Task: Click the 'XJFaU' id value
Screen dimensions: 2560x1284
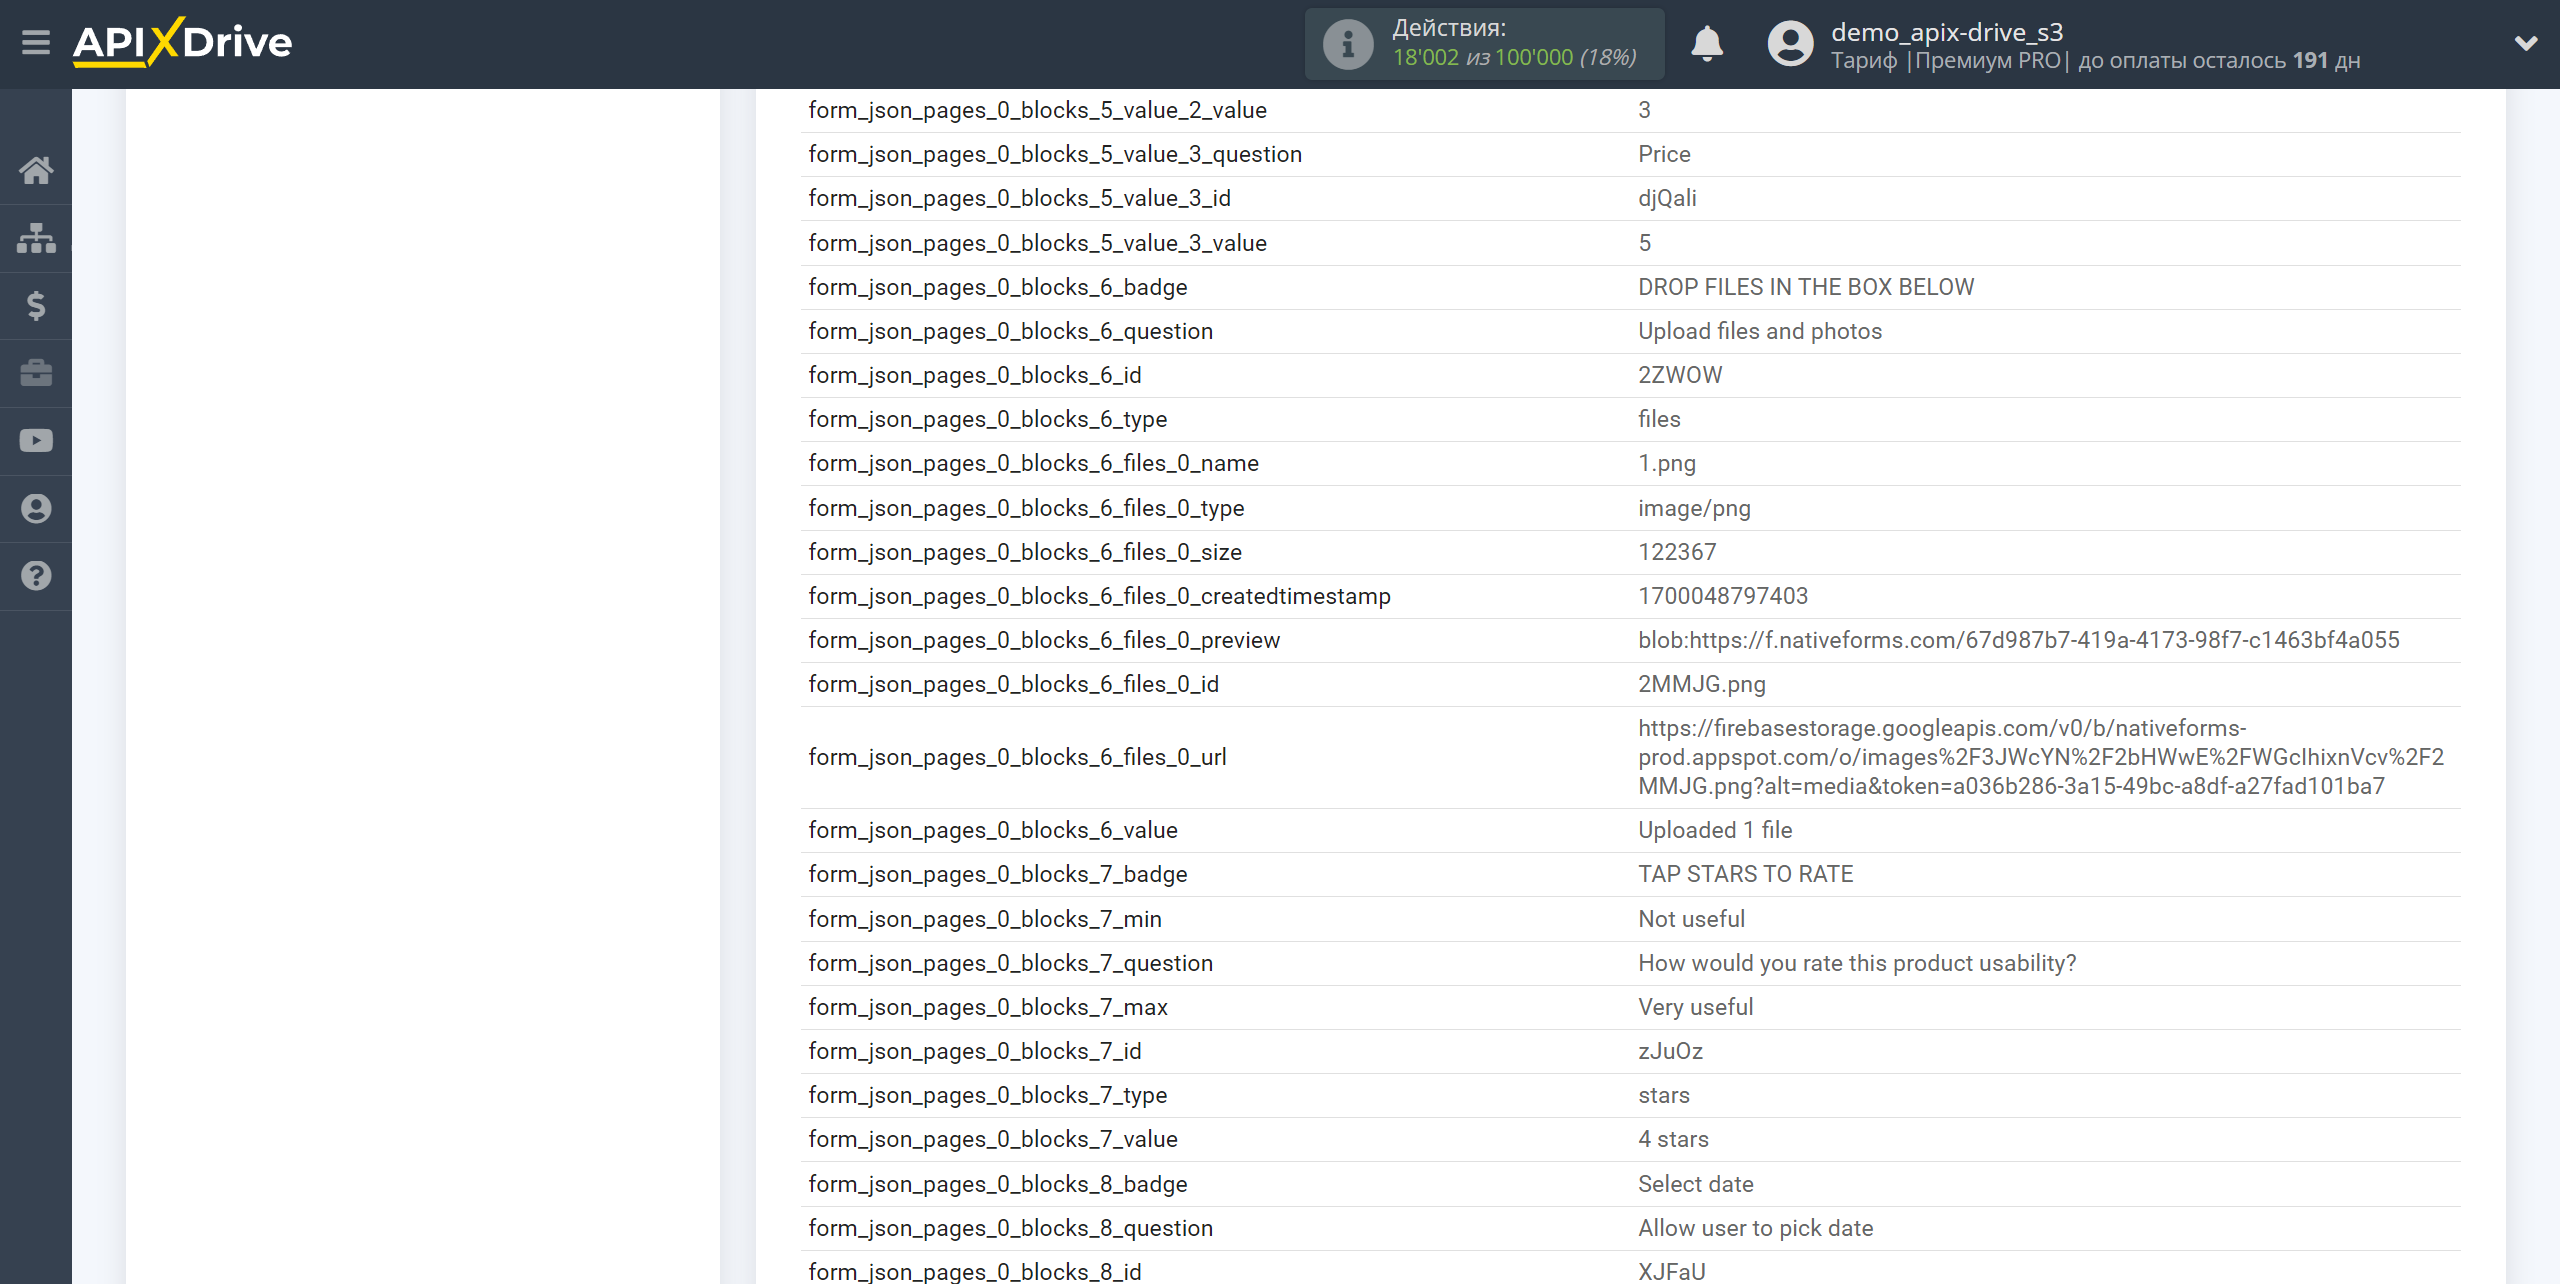Action: click(x=1672, y=1272)
